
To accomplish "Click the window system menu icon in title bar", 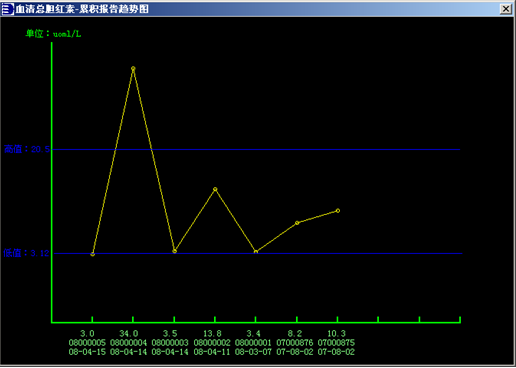I will pyautogui.click(x=8, y=9).
